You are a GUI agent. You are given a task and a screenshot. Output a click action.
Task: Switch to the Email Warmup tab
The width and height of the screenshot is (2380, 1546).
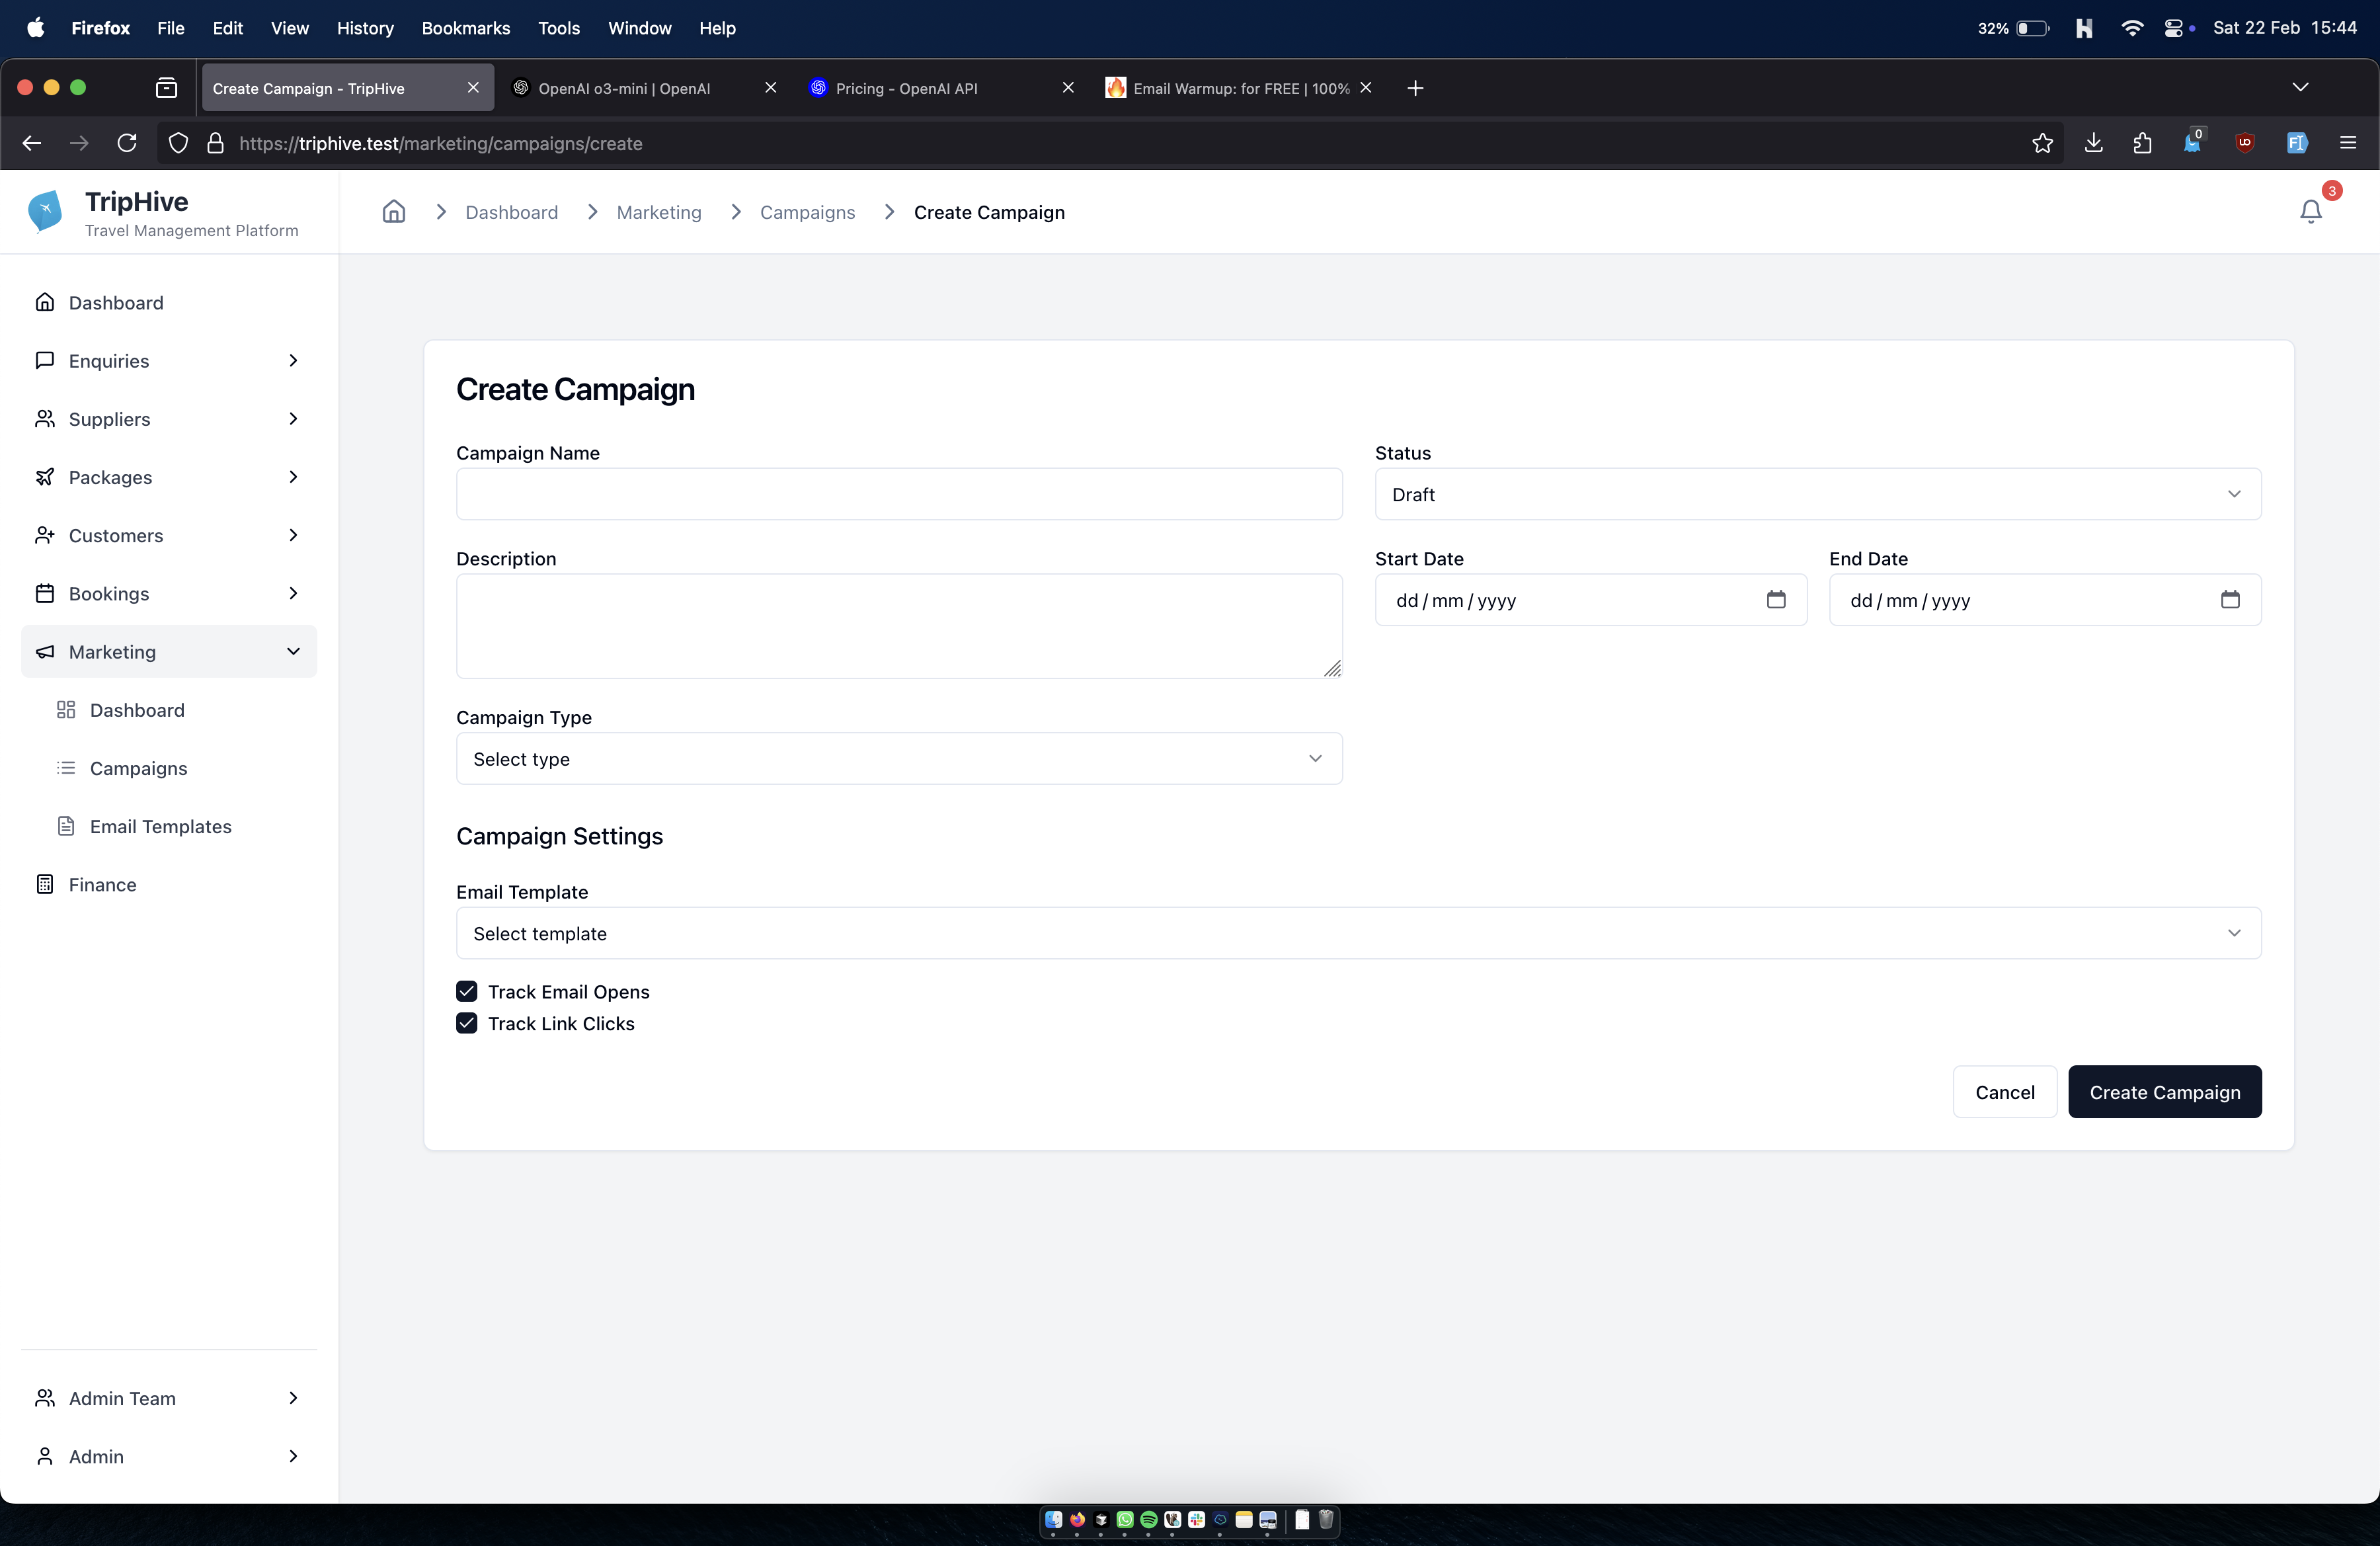click(x=1240, y=88)
